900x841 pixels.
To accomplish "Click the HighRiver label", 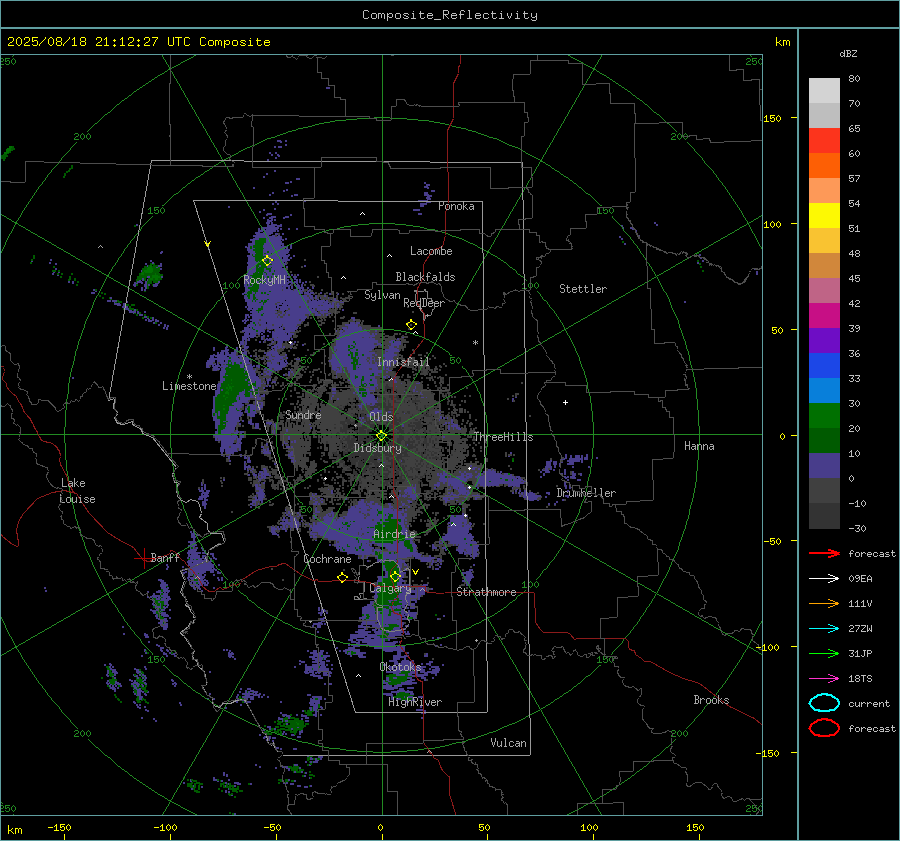I will click(415, 702).
